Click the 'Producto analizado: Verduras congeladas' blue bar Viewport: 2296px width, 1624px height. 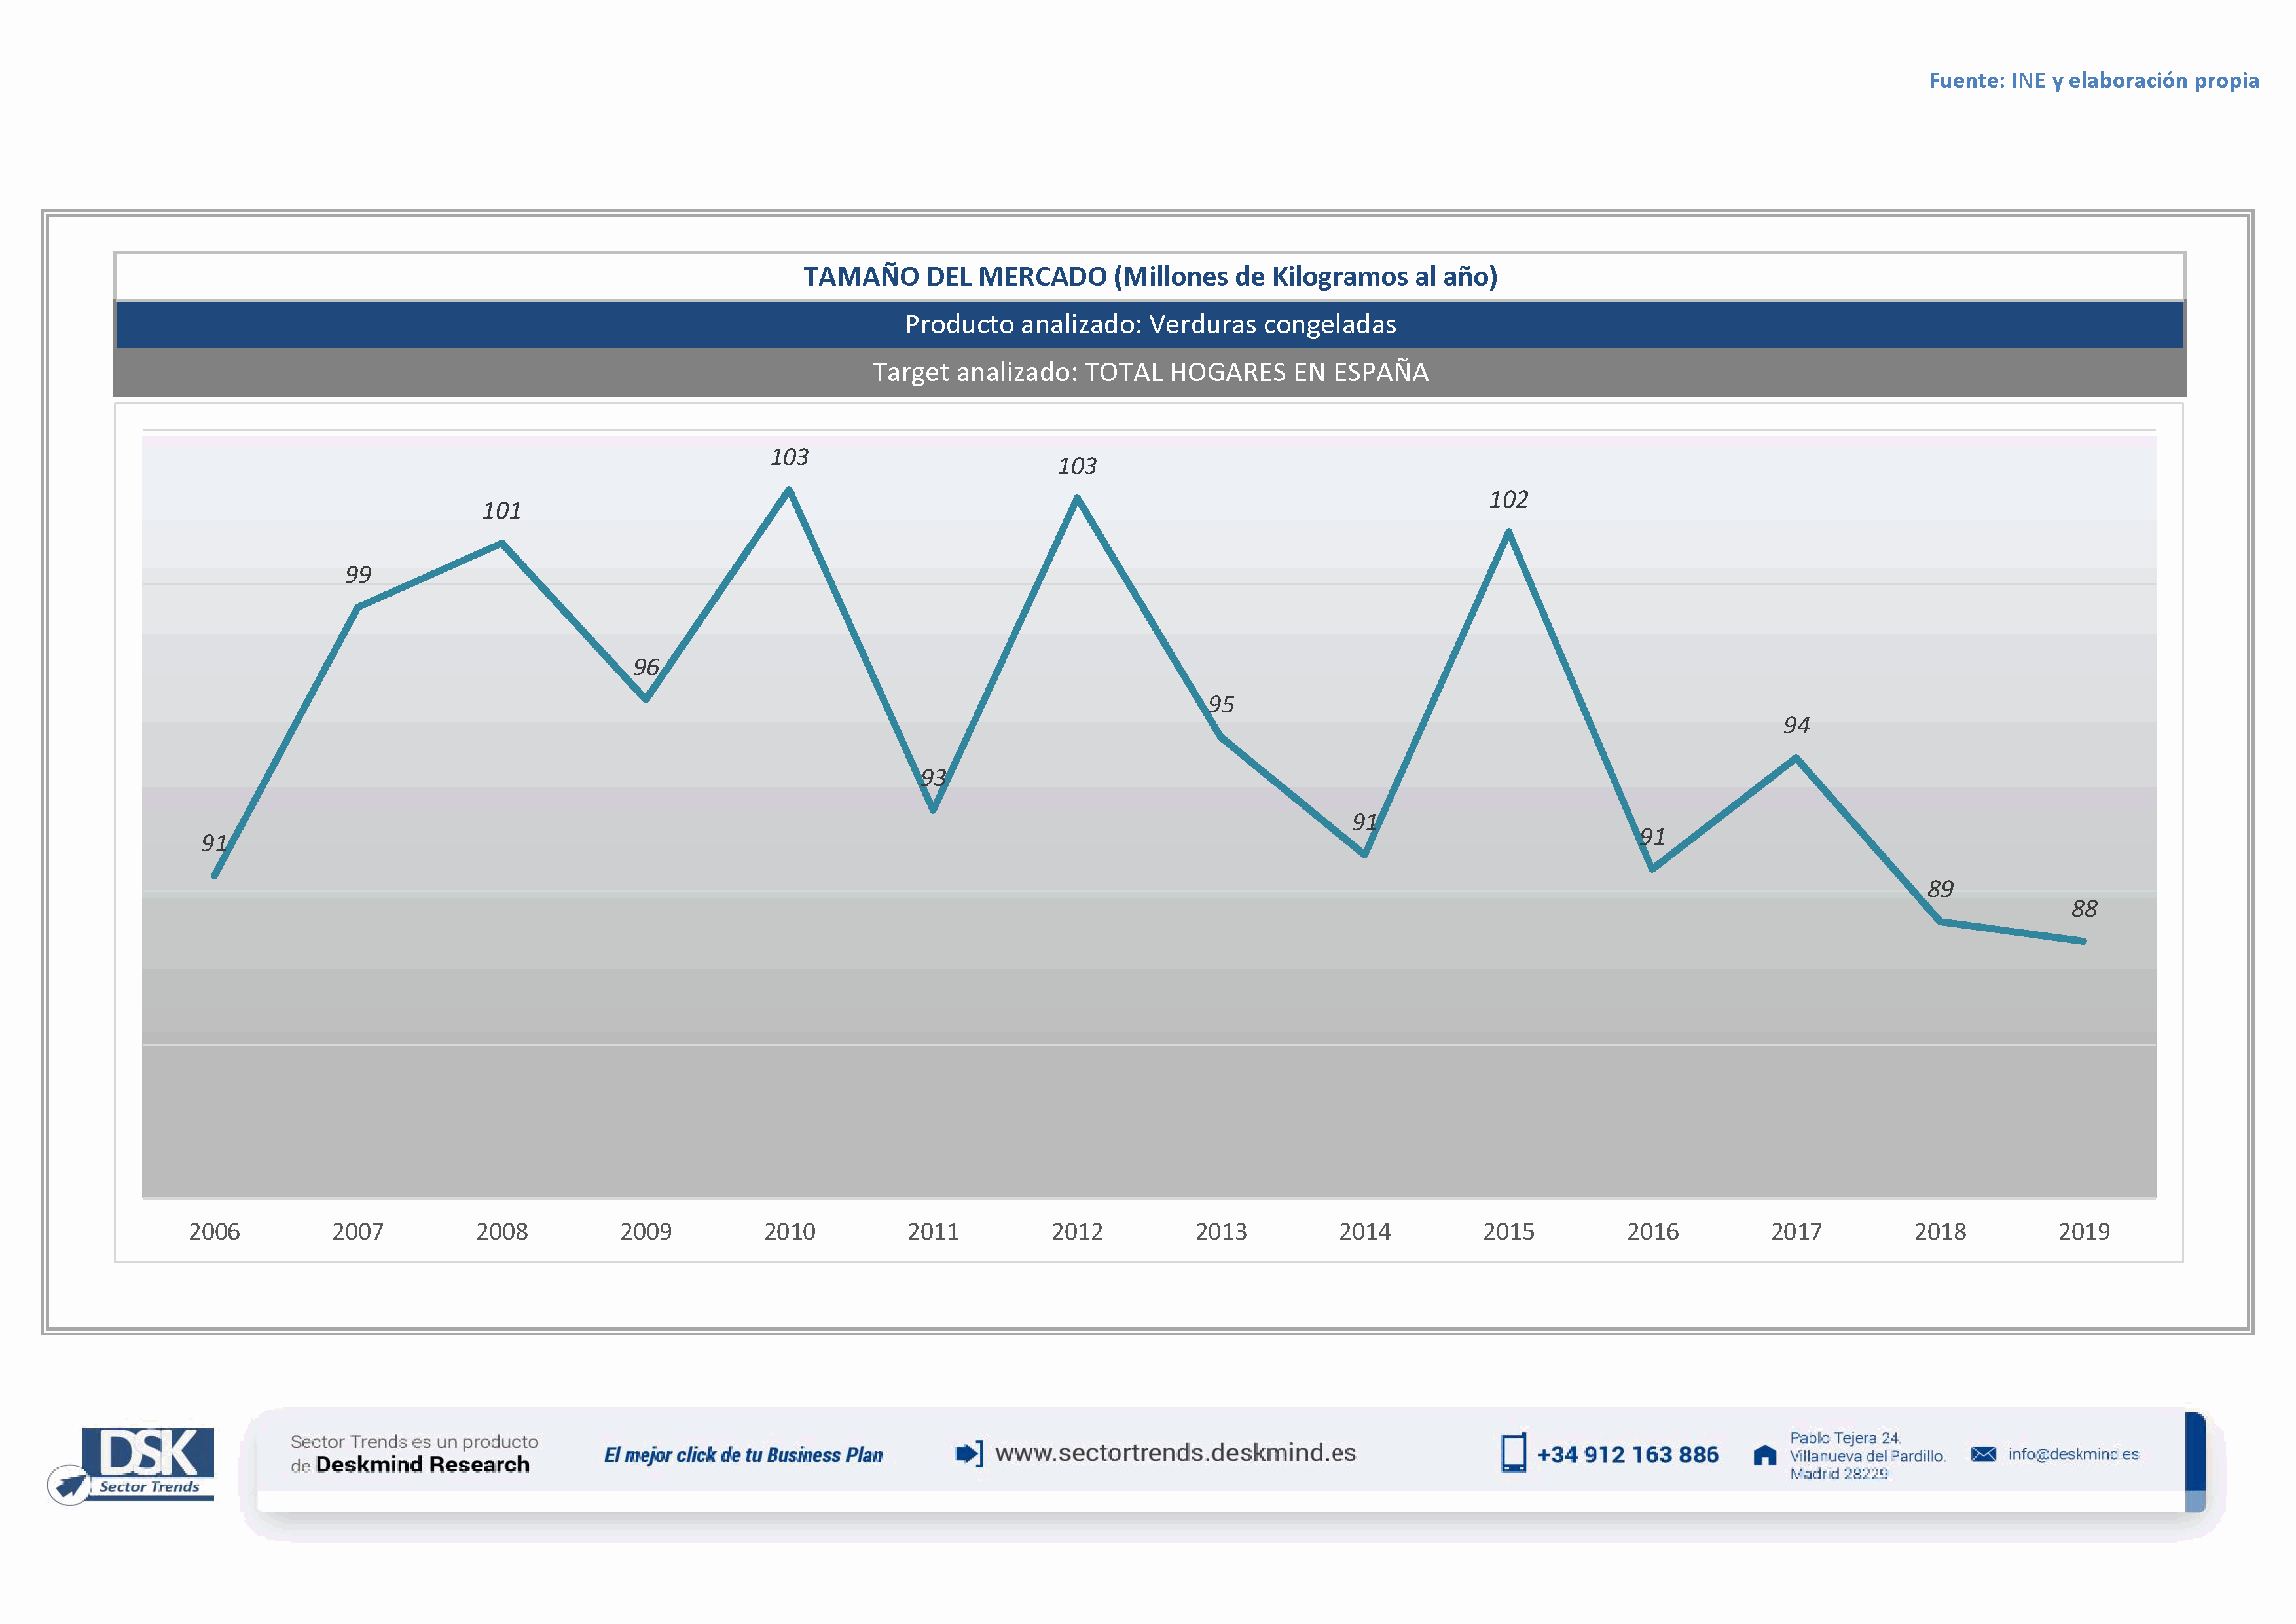(x=1150, y=325)
